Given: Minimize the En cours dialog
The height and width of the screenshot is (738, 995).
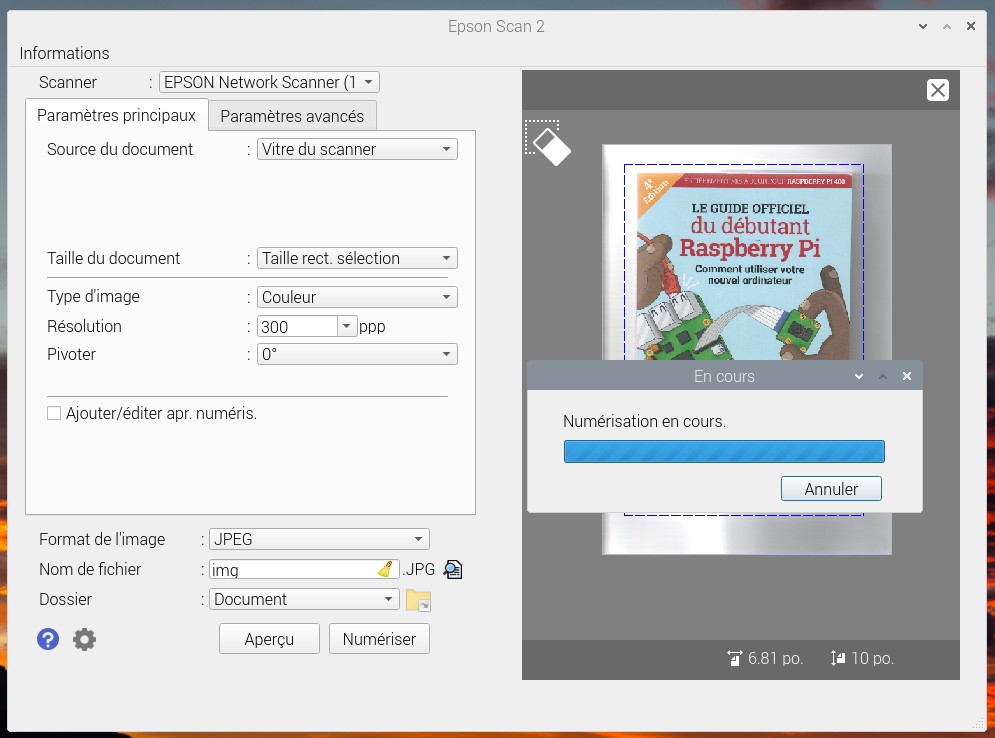Looking at the screenshot, I should 859,376.
